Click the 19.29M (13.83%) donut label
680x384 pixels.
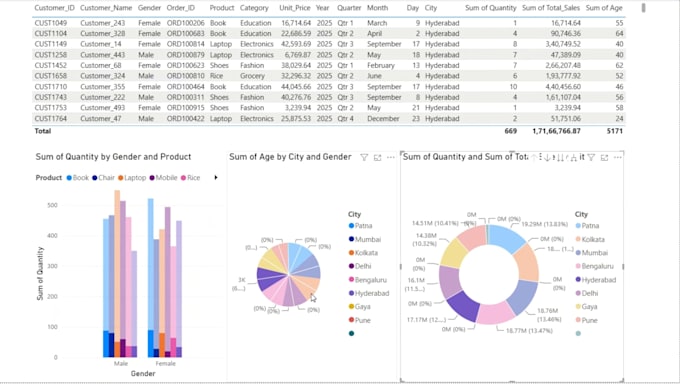point(544,224)
